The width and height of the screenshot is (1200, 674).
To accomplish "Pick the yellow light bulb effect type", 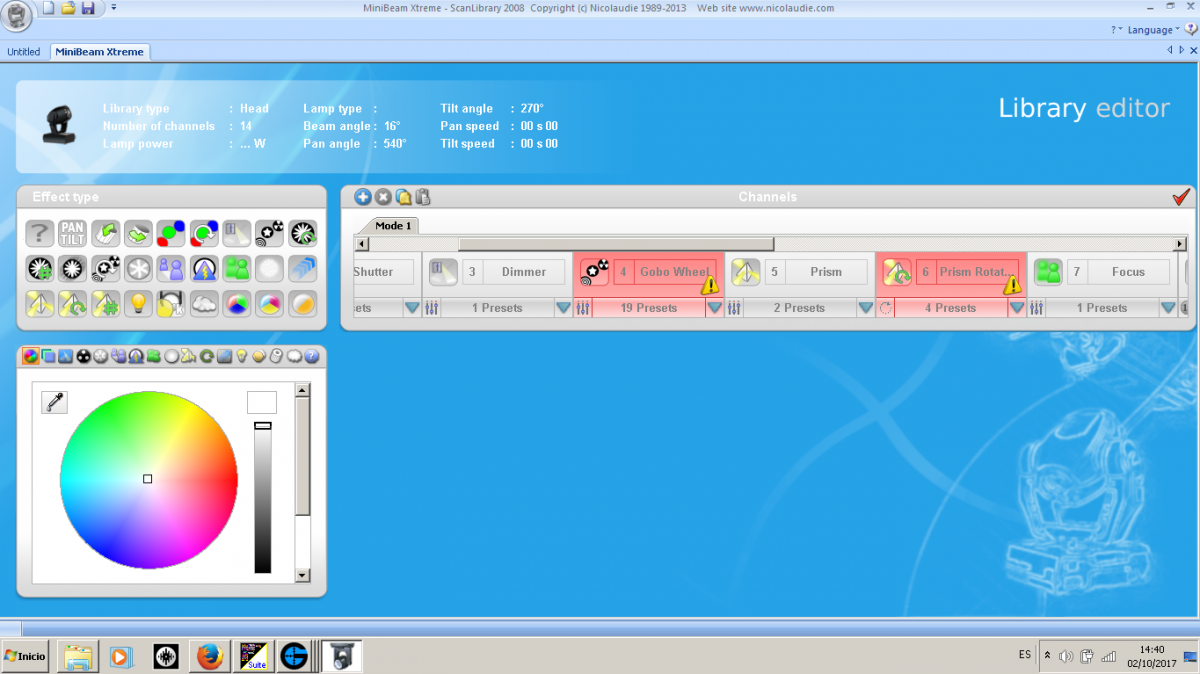I will tap(137, 304).
